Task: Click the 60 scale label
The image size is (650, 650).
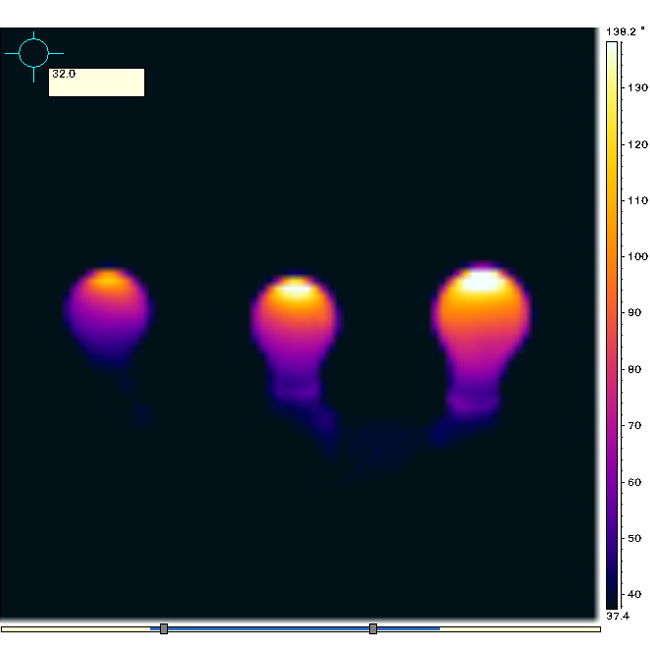Action: point(635,483)
